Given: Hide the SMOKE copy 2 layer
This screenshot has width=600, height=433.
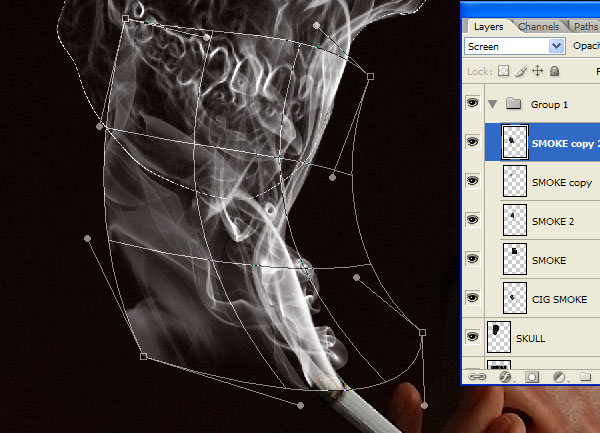Looking at the screenshot, I should (473, 142).
